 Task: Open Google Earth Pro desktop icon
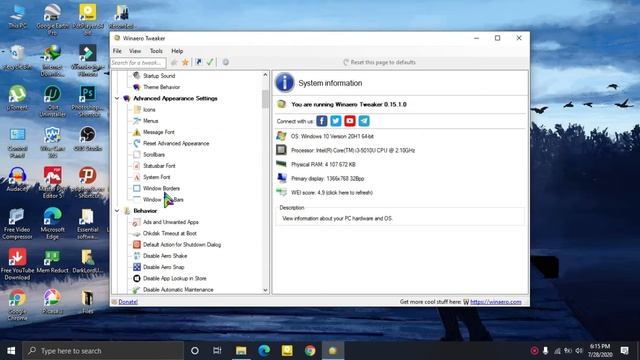tap(53, 19)
